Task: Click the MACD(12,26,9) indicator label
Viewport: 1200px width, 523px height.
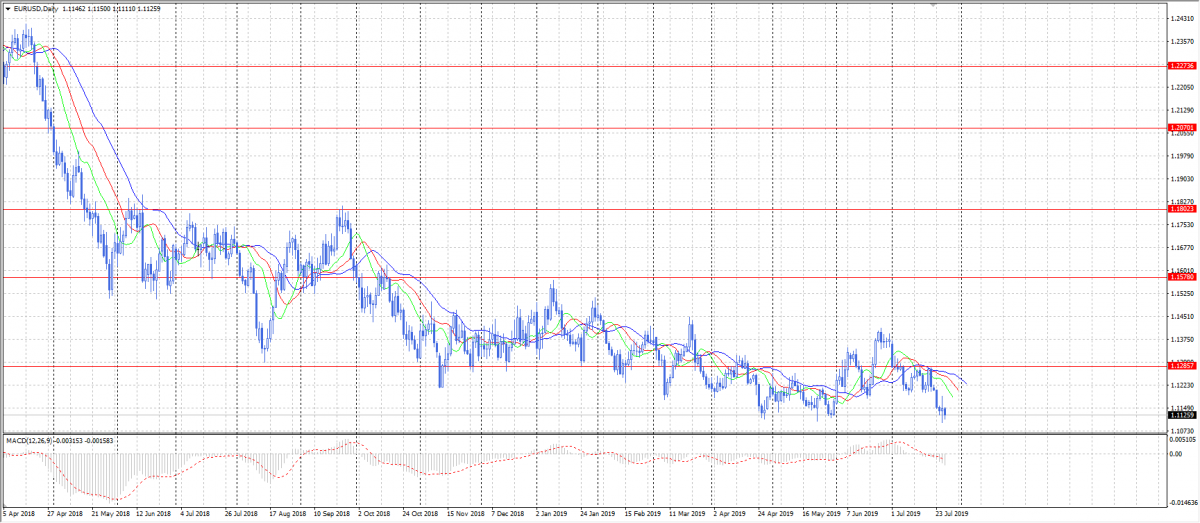Action: [27, 440]
